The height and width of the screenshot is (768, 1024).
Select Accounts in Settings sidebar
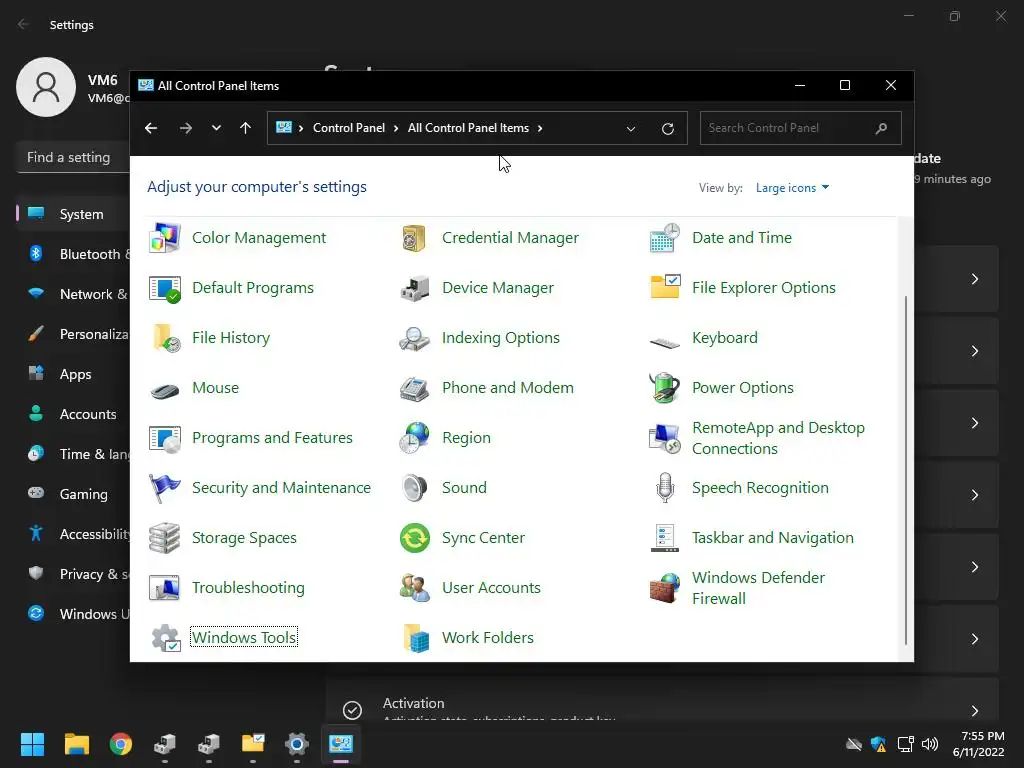[x=74, y=414]
